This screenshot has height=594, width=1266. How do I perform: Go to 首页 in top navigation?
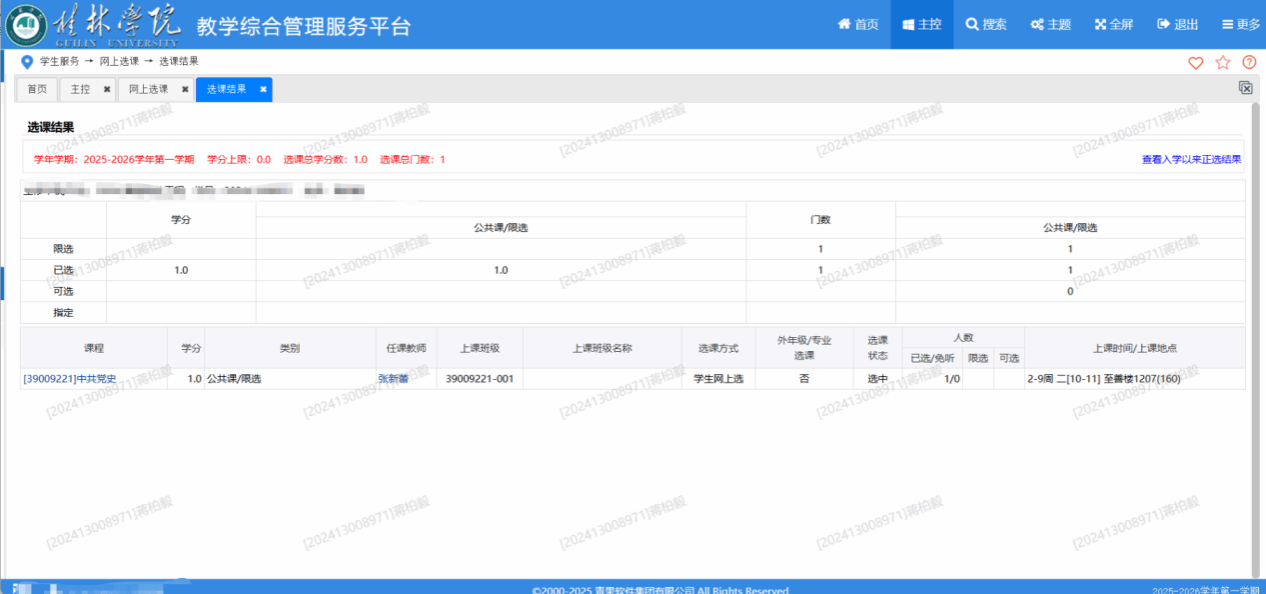857,25
